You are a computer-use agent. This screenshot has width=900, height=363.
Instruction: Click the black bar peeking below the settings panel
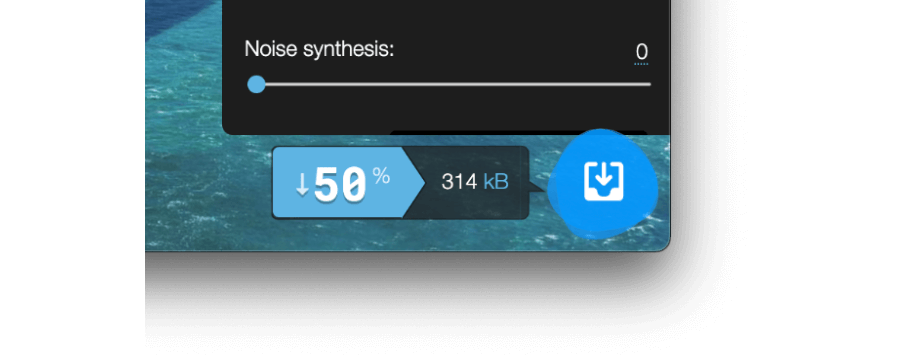518,133
